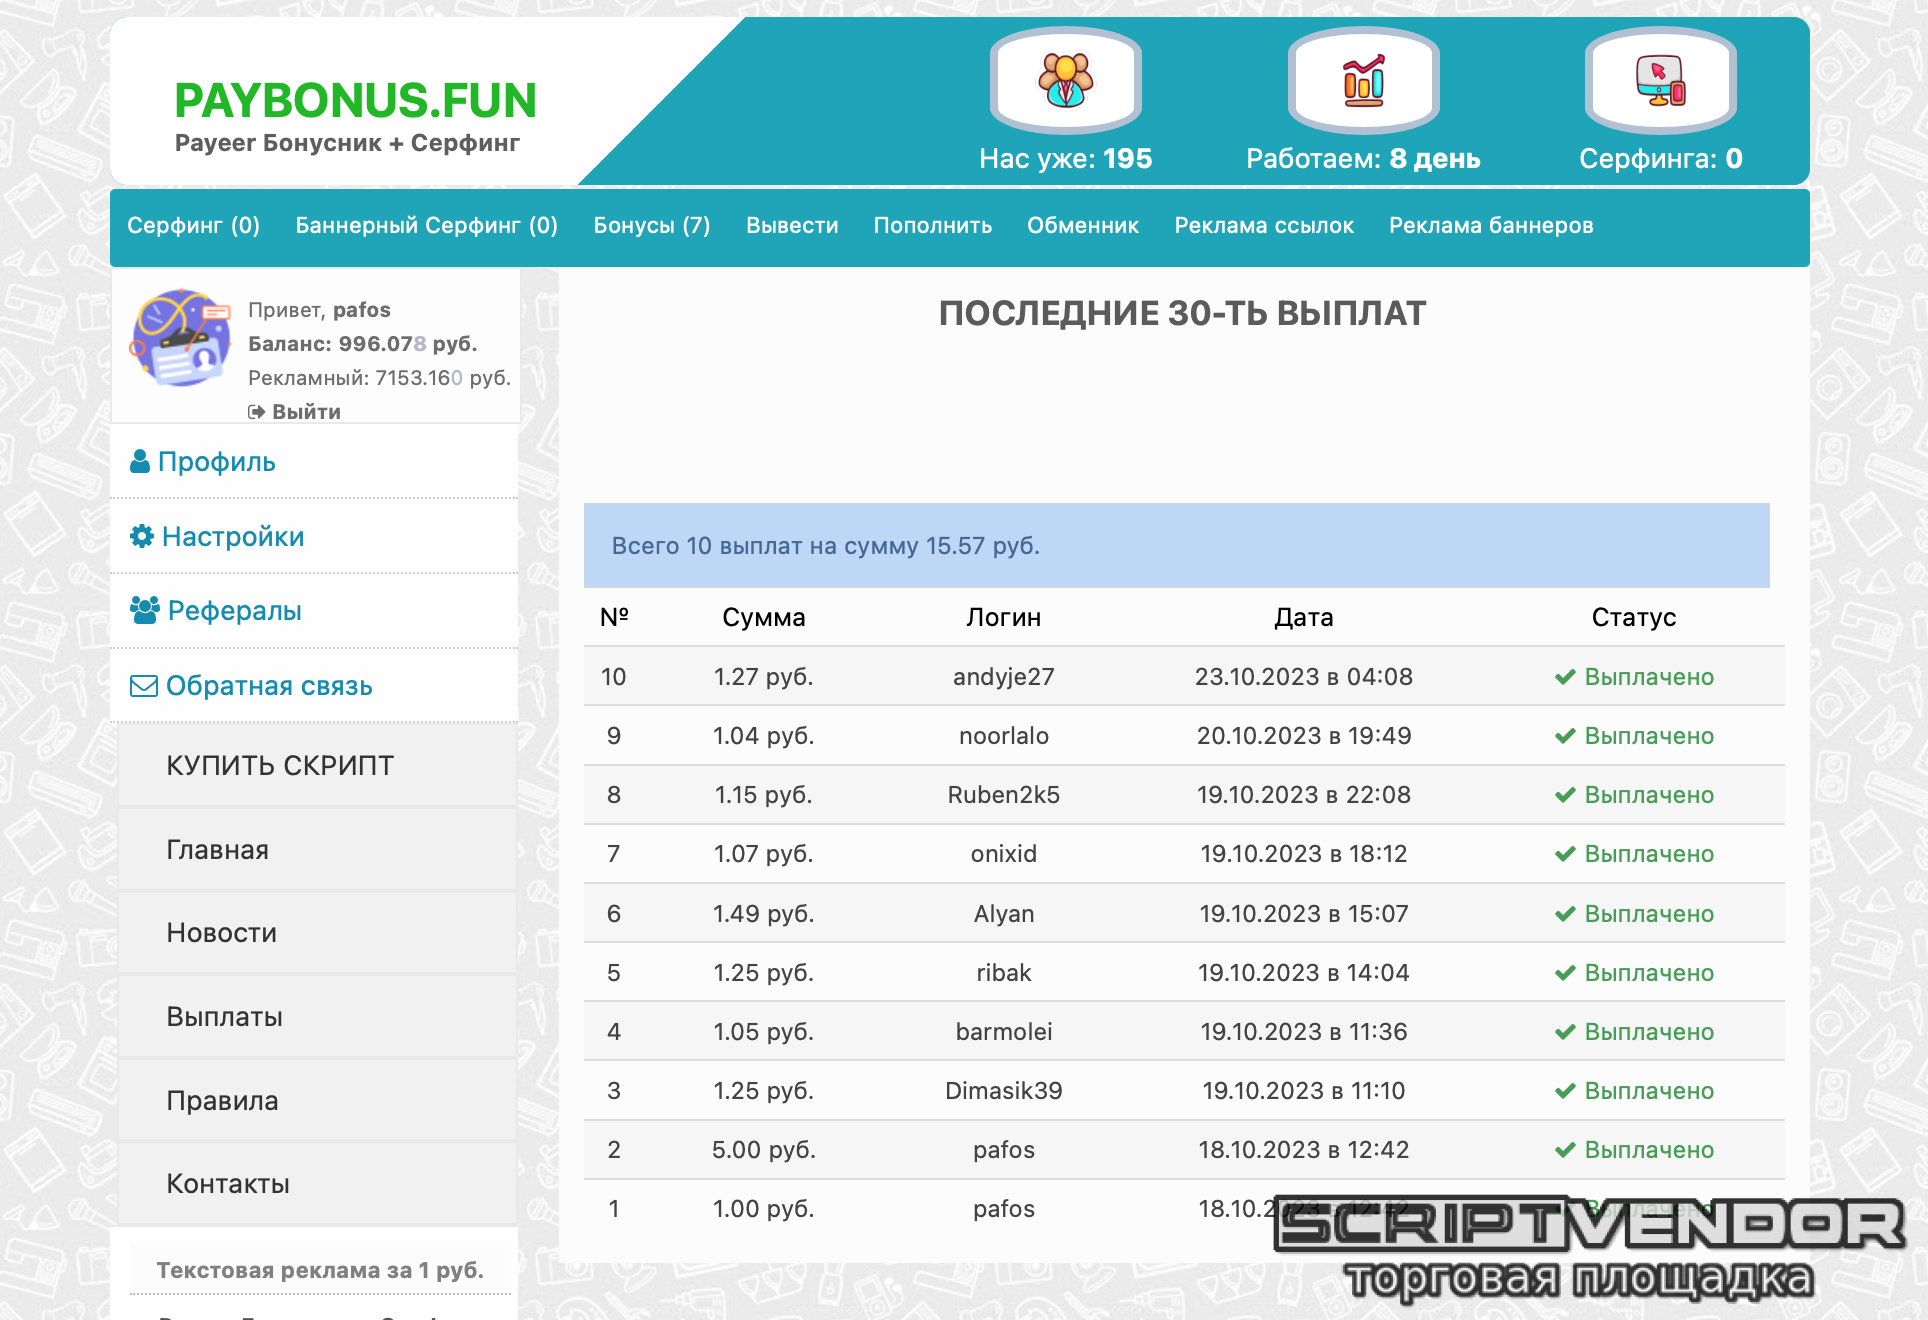Click the login Dimasik39 in the table

click(x=1004, y=1091)
